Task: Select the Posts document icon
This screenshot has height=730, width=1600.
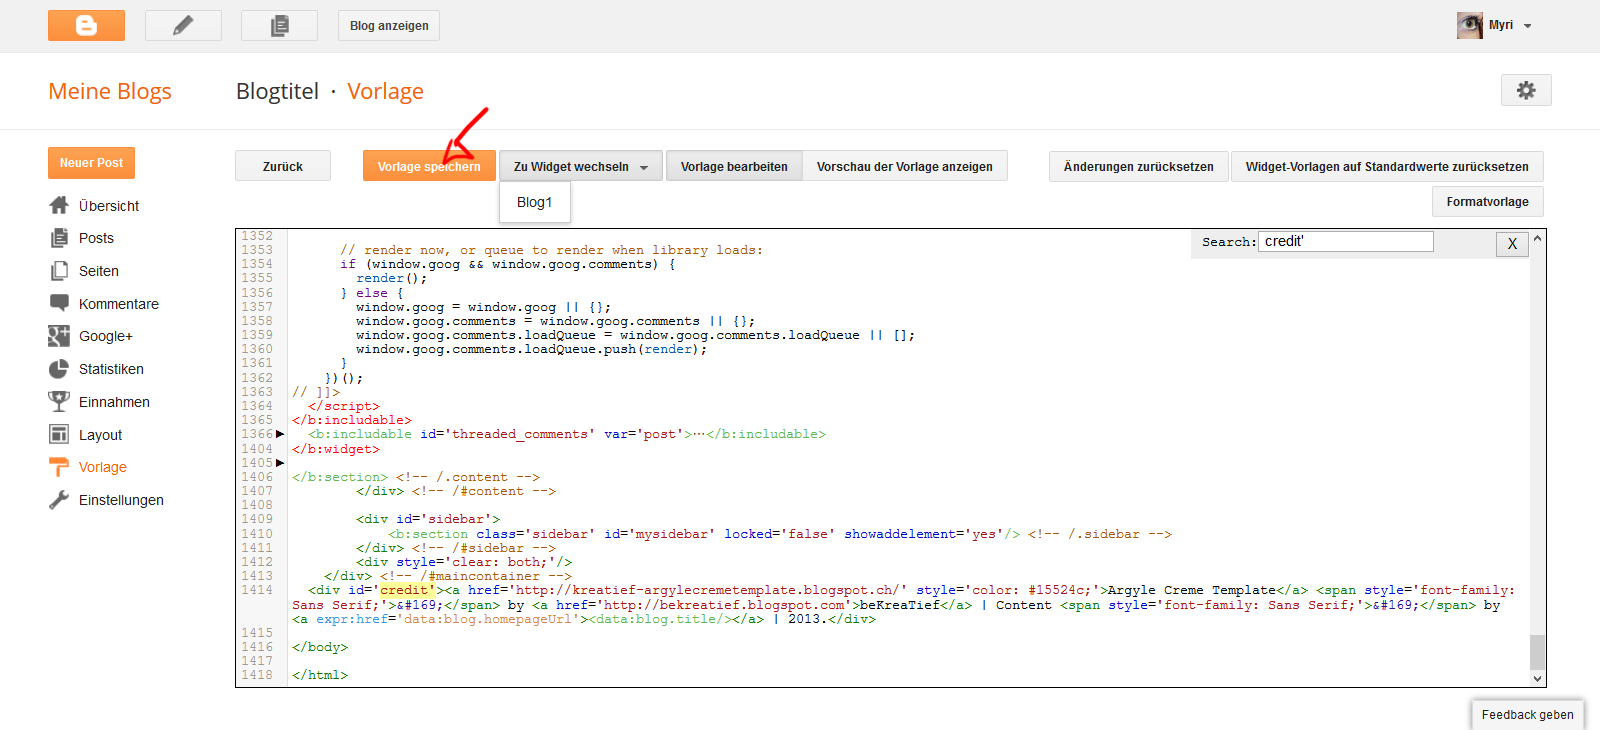Action: (x=59, y=238)
